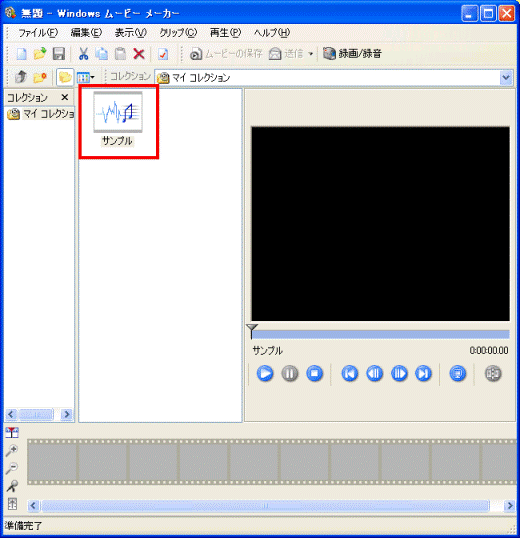Image resolution: width=520 pixels, height=538 pixels.
Task: Step to next frame
Action: coord(399,373)
